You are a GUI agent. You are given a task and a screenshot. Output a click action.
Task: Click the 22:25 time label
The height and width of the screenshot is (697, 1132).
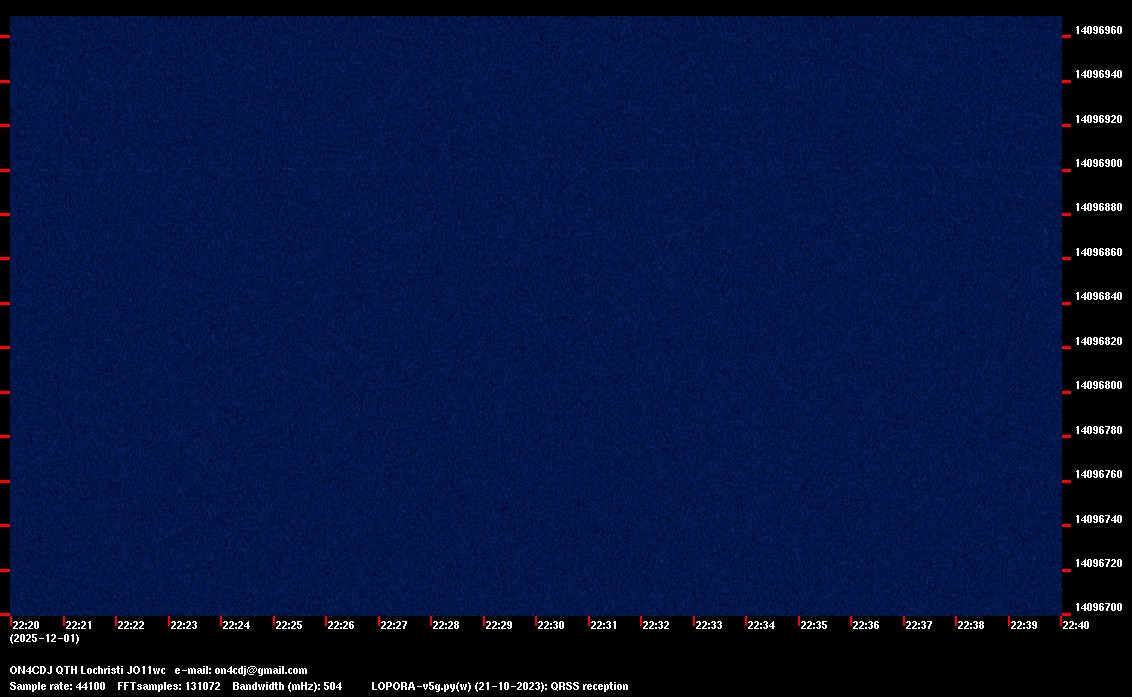pyautogui.click(x=289, y=625)
